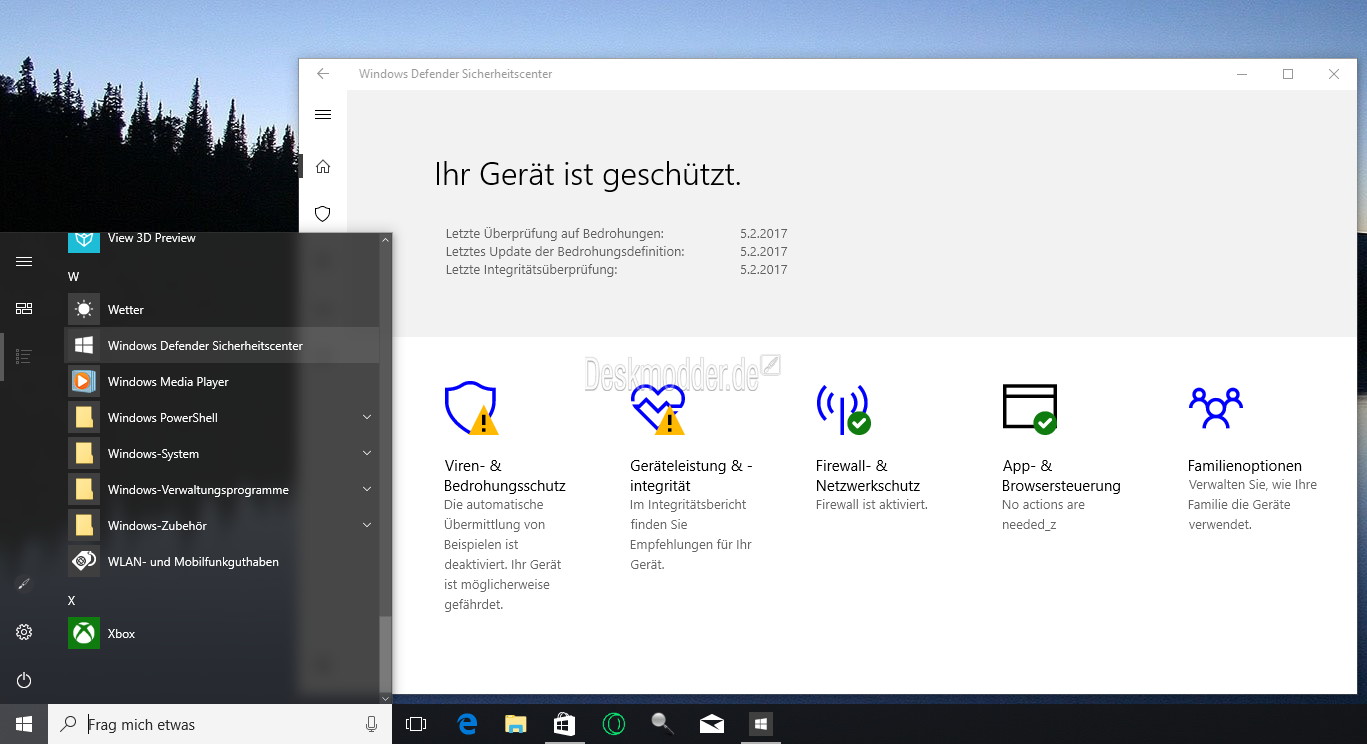Select the Defender Sicherheitscenter taskbar button
This screenshot has width=1367, height=744.
point(761,724)
